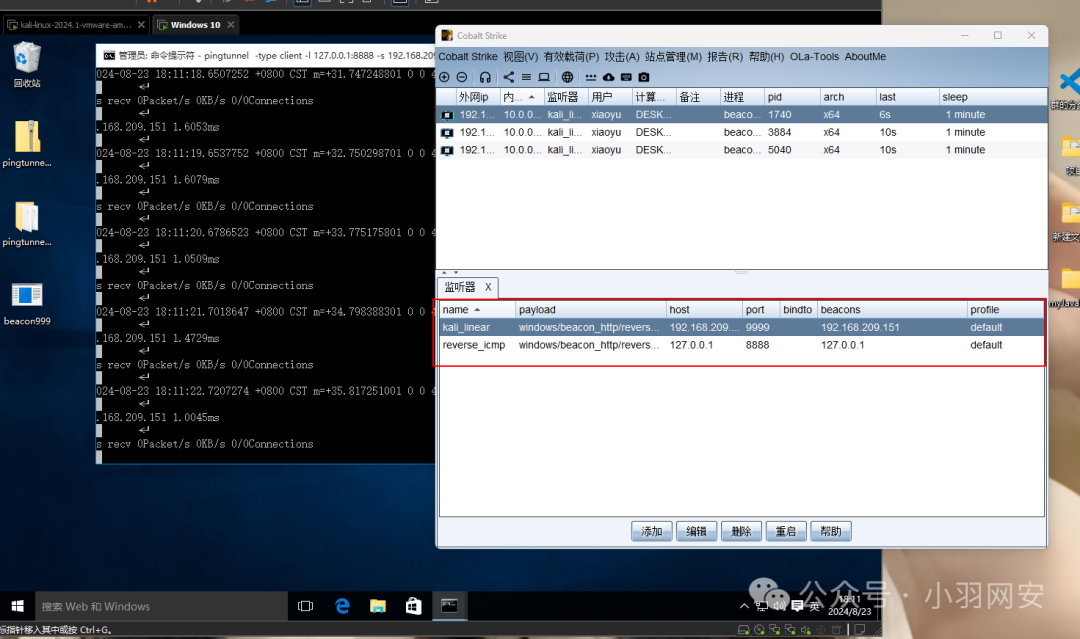Open Task View on the taskbar
The width and height of the screenshot is (1080, 639).
pos(305,606)
